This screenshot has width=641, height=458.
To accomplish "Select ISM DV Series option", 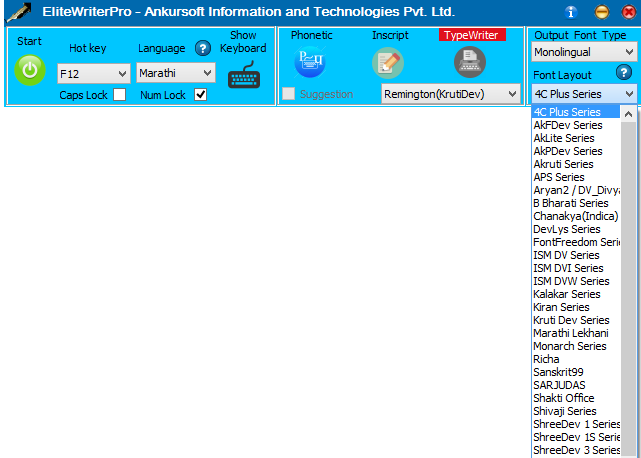I will [x=576, y=255].
